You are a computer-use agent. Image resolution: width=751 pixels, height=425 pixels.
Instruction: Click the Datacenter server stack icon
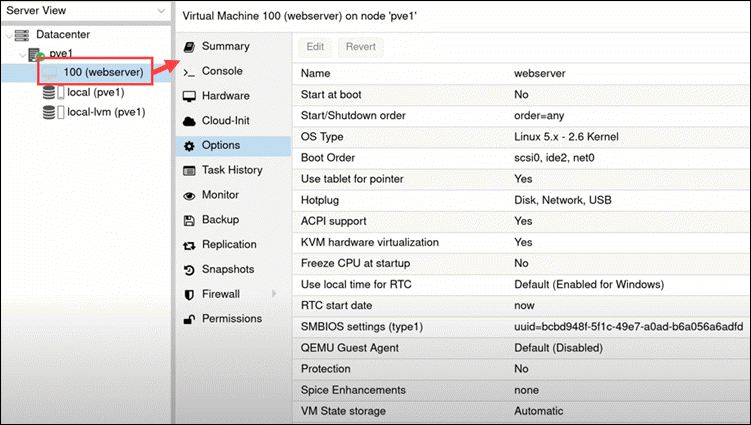point(22,35)
